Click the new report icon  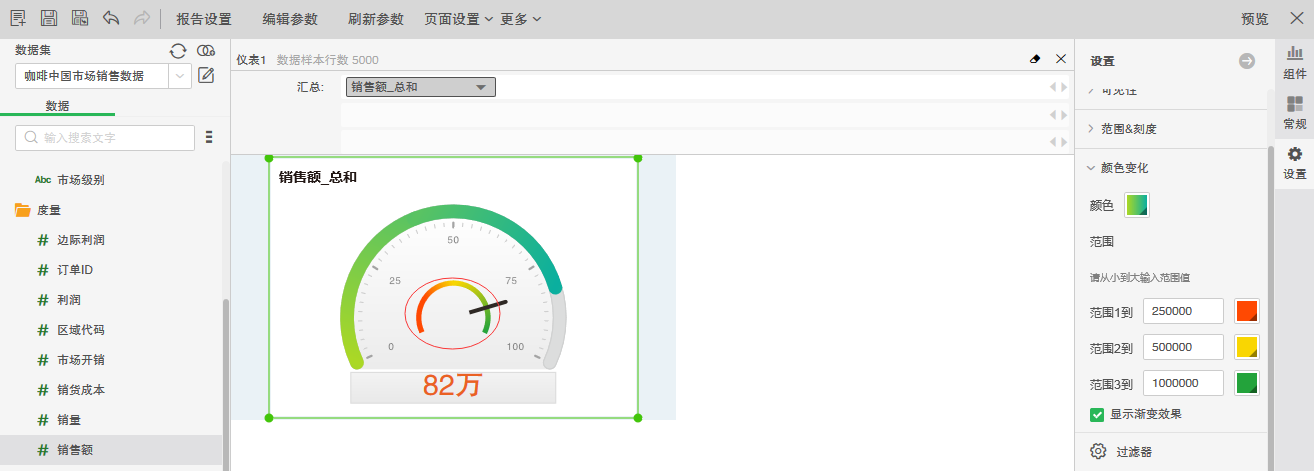(18, 18)
